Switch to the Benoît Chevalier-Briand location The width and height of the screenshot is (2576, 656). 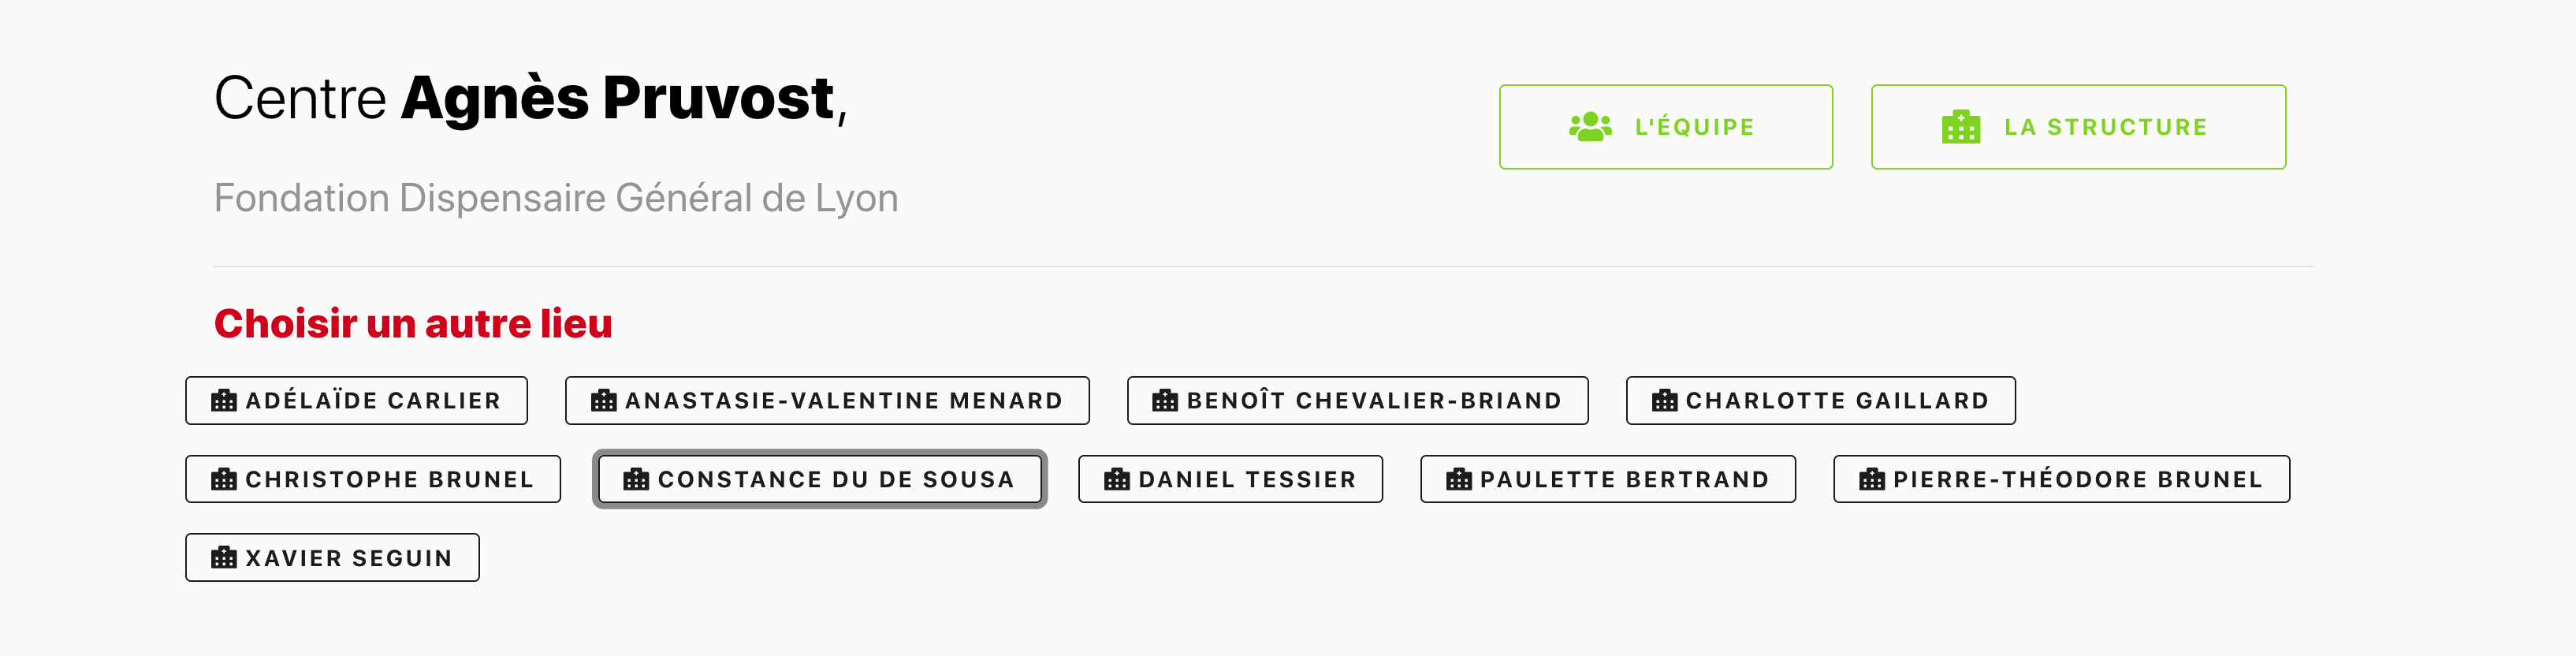1357,401
